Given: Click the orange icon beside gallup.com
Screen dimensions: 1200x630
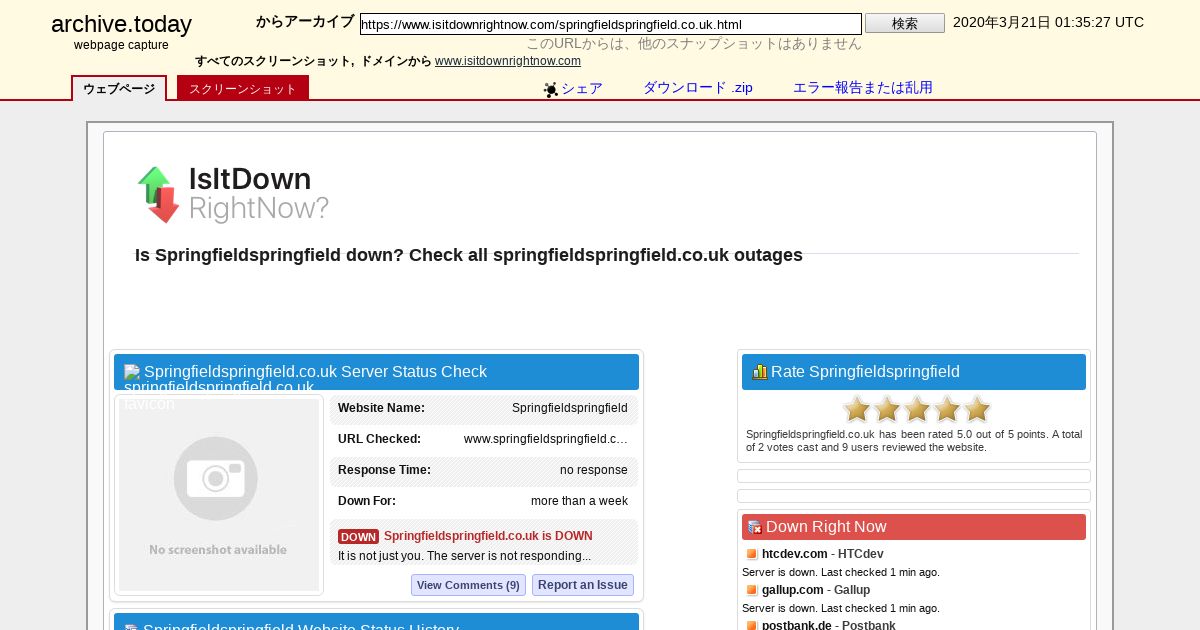Looking at the screenshot, I should [752, 590].
